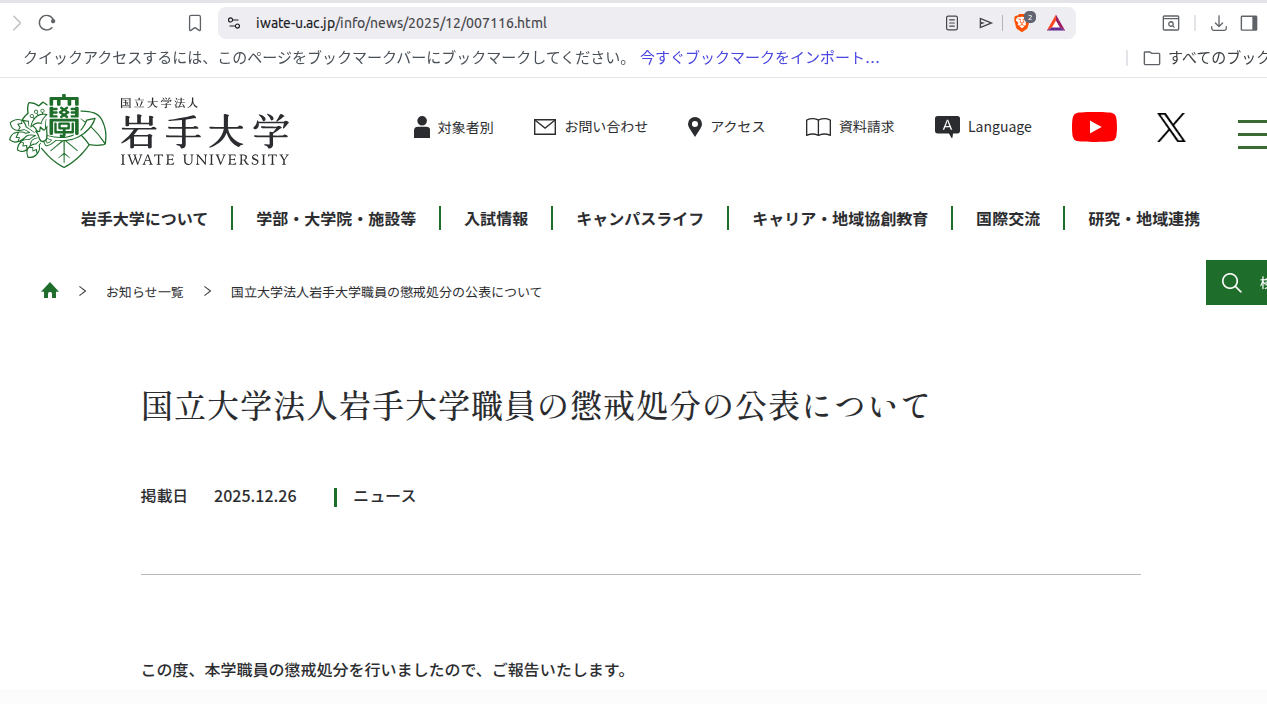Click the Iwate University logo

[150, 131]
